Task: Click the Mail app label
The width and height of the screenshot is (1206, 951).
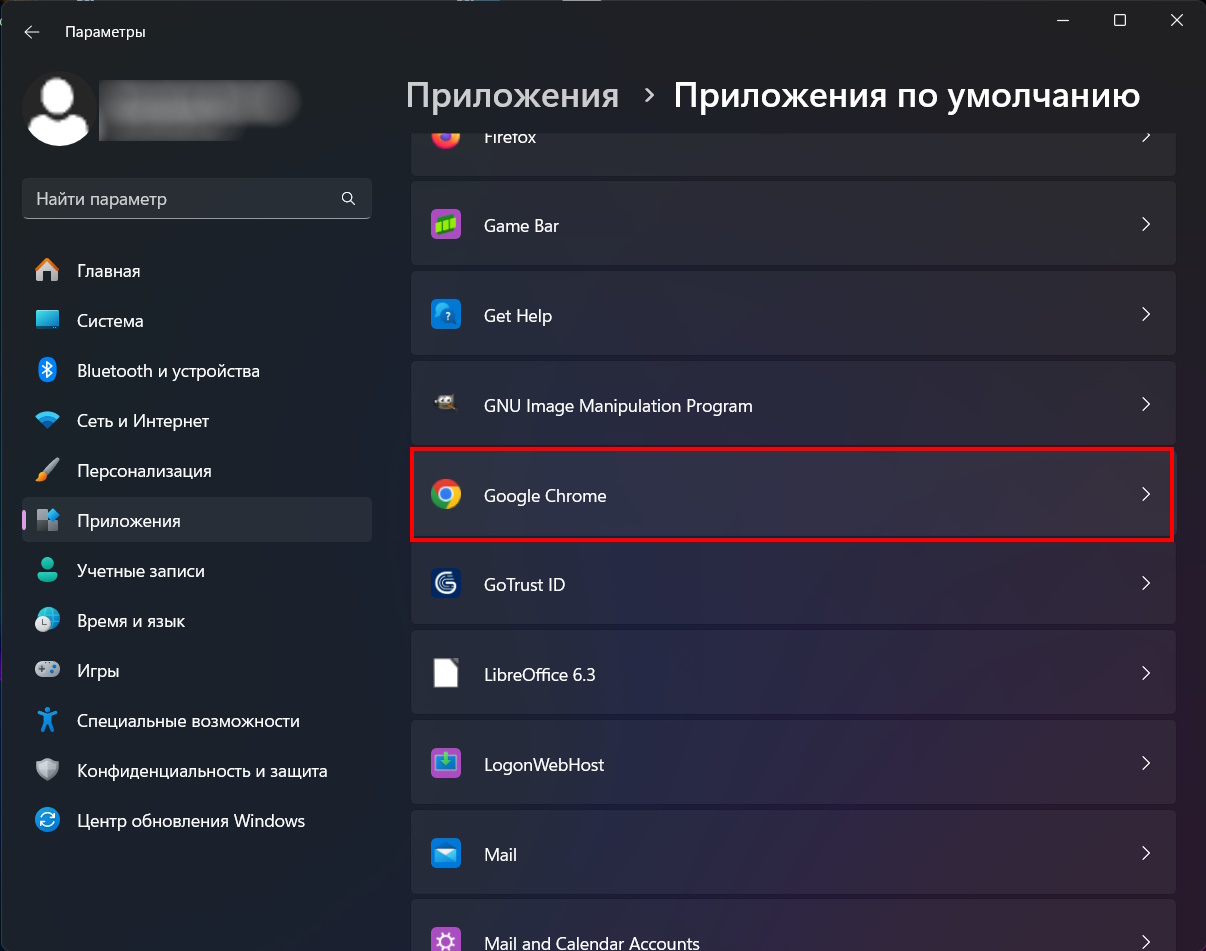Action: click(x=500, y=855)
